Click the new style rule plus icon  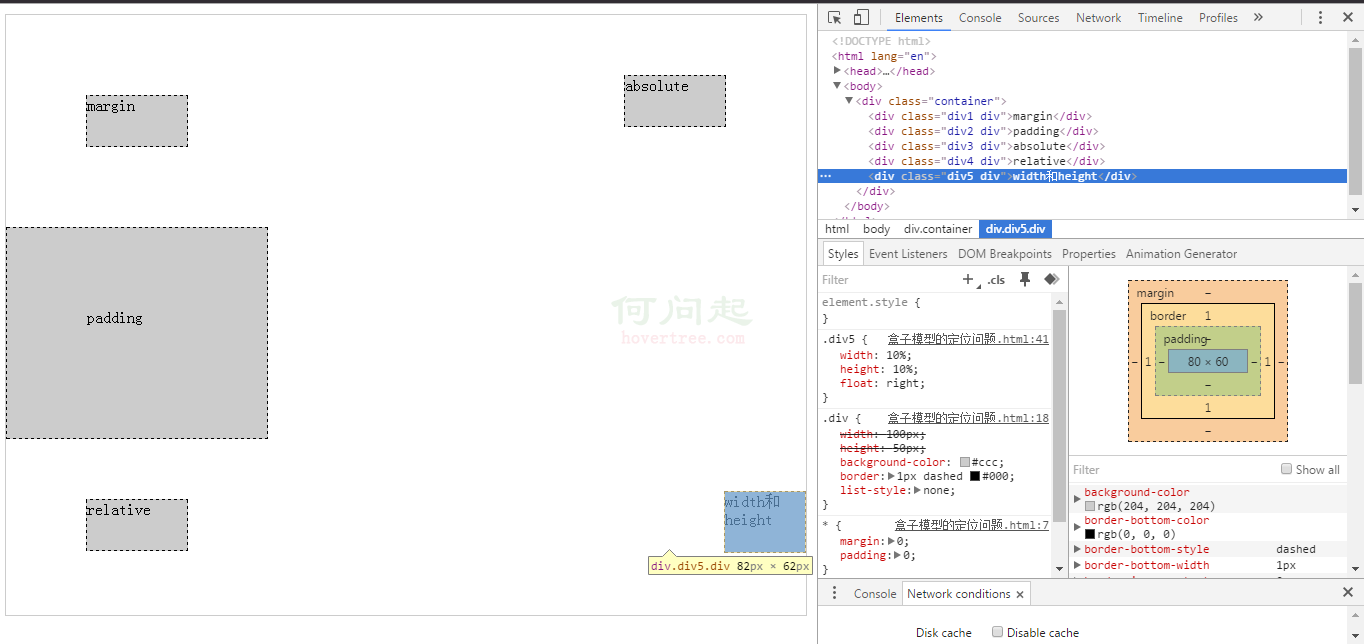pos(968,280)
